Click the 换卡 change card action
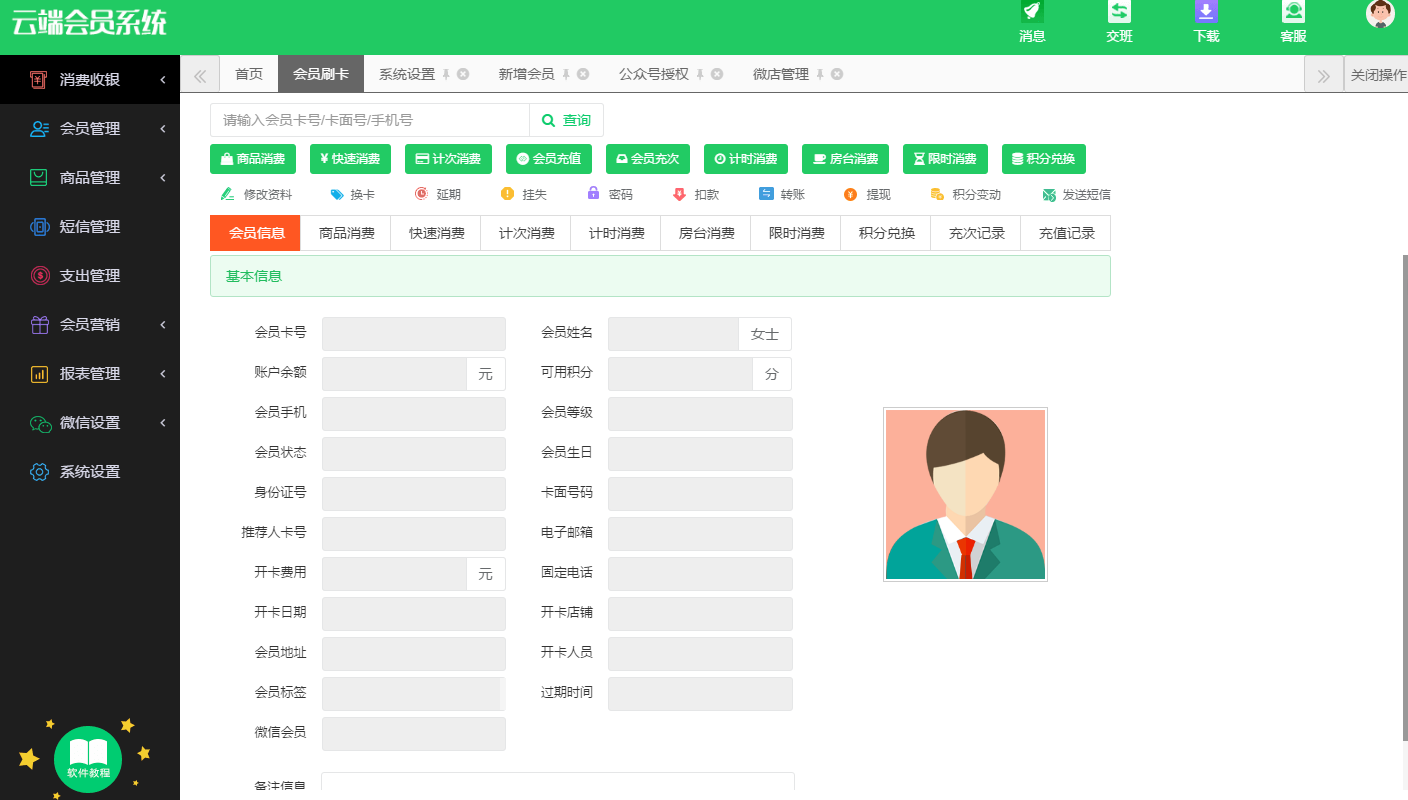The width and height of the screenshot is (1408, 800). click(x=352, y=195)
